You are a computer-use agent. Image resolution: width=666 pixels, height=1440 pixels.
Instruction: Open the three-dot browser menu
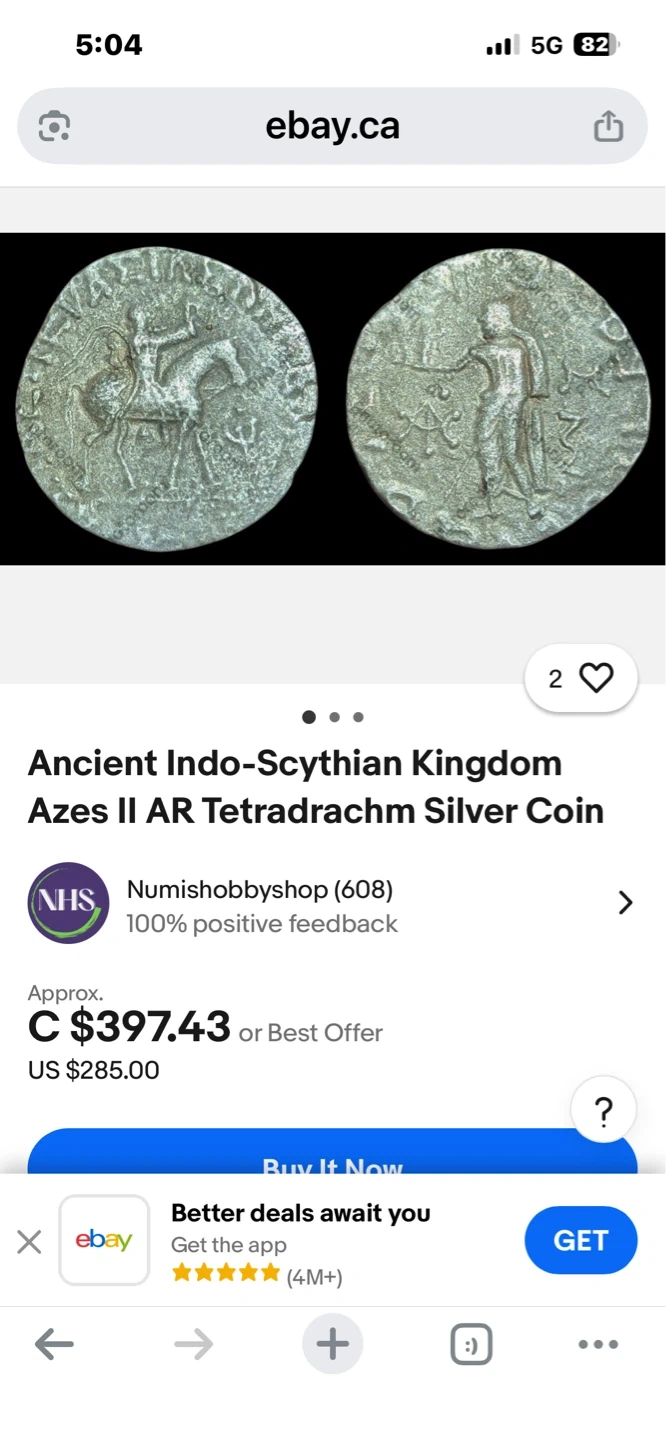point(598,1345)
